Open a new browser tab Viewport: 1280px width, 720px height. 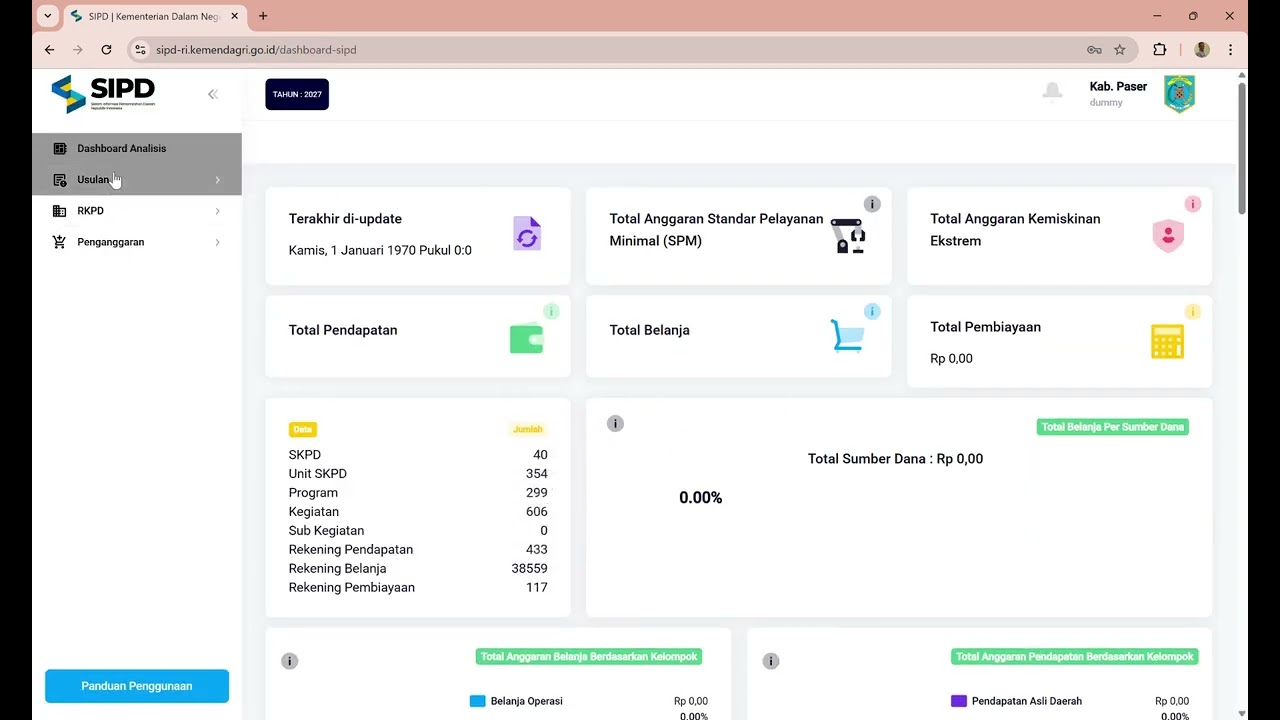coord(263,16)
